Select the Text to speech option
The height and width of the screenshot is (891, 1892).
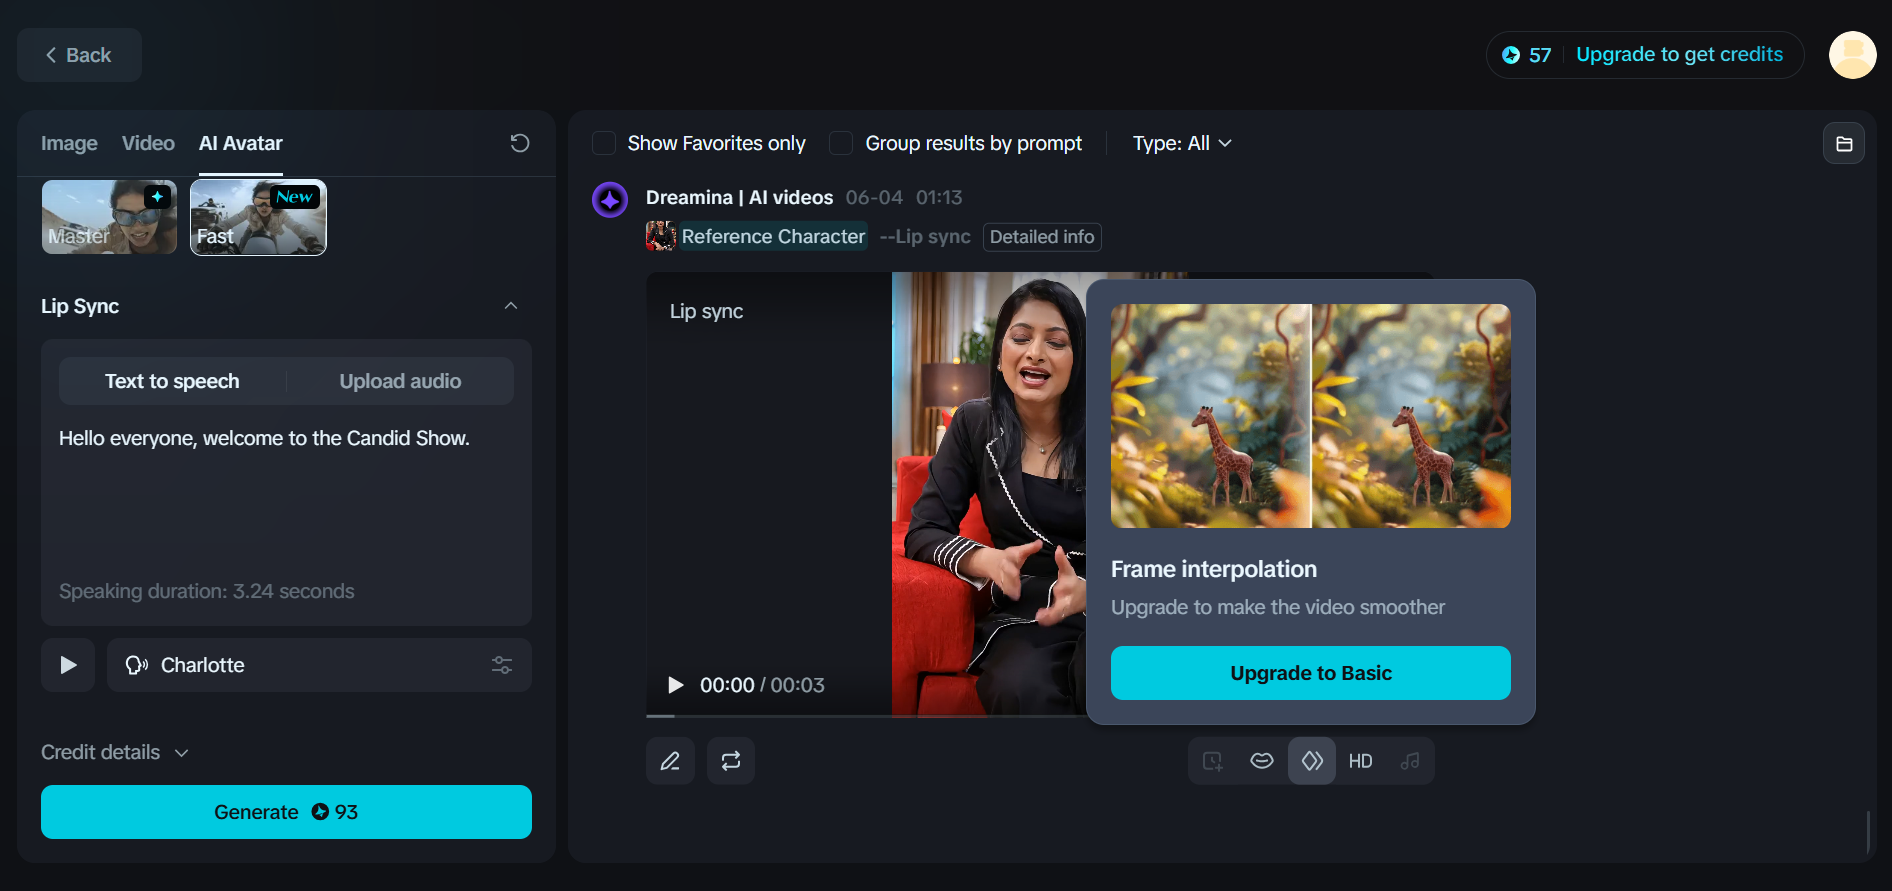[172, 381]
